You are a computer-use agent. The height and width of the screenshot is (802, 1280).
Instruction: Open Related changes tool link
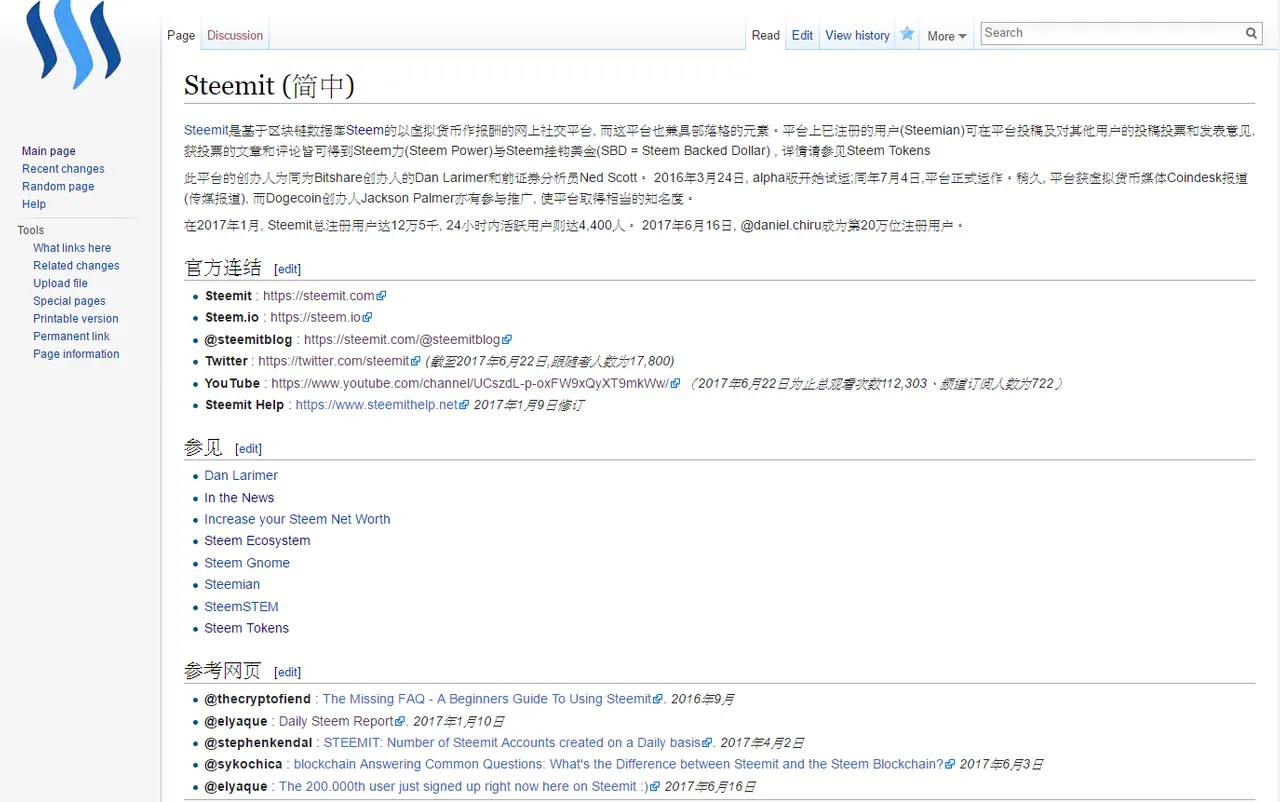[x=76, y=266]
